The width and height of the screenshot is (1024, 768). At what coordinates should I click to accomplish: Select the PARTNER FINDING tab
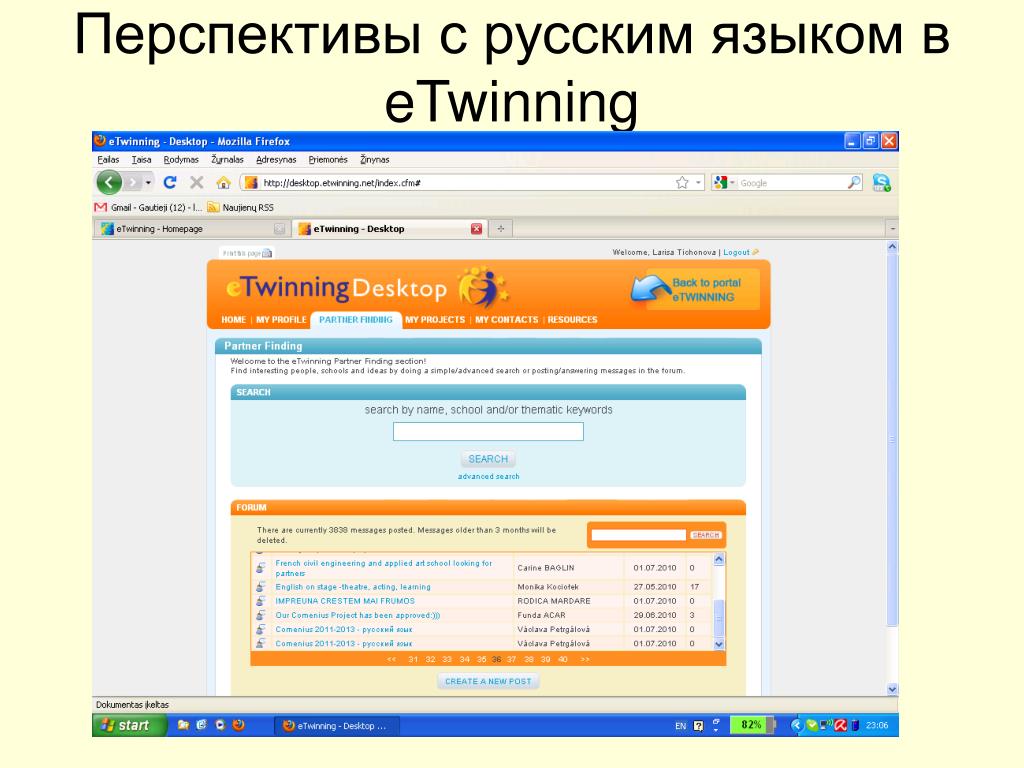(355, 319)
